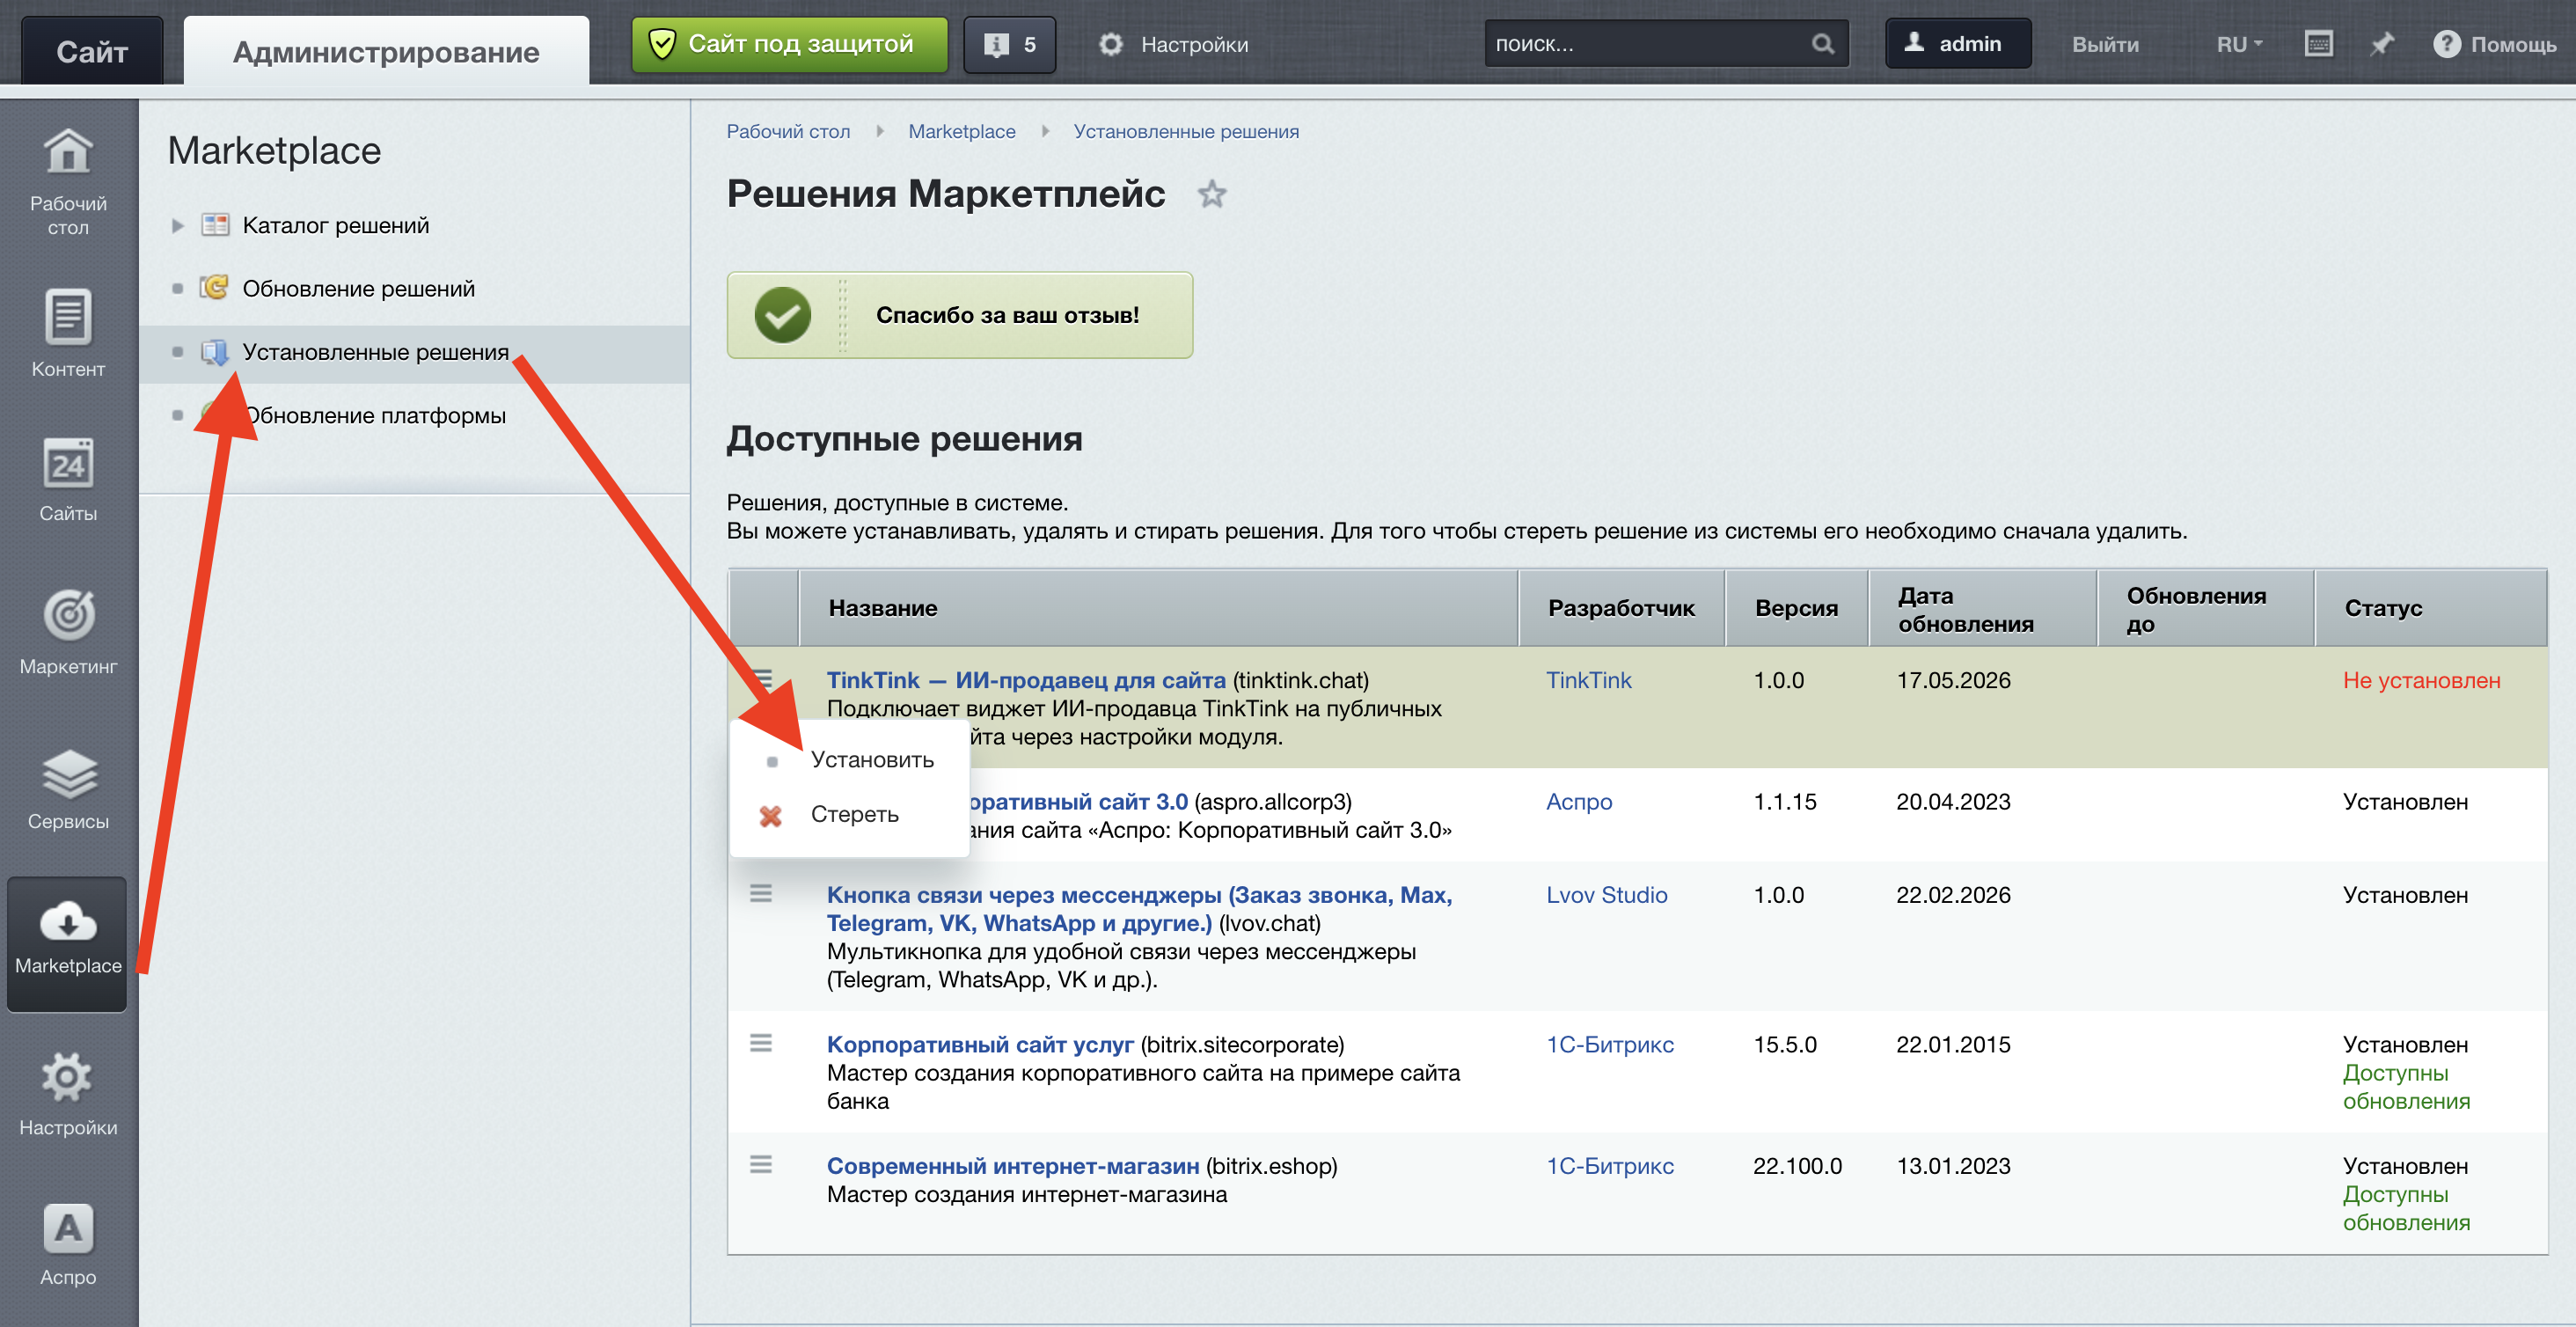The image size is (2576, 1327).
Task: Click the search magnifier icon
Action: click(1822, 44)
